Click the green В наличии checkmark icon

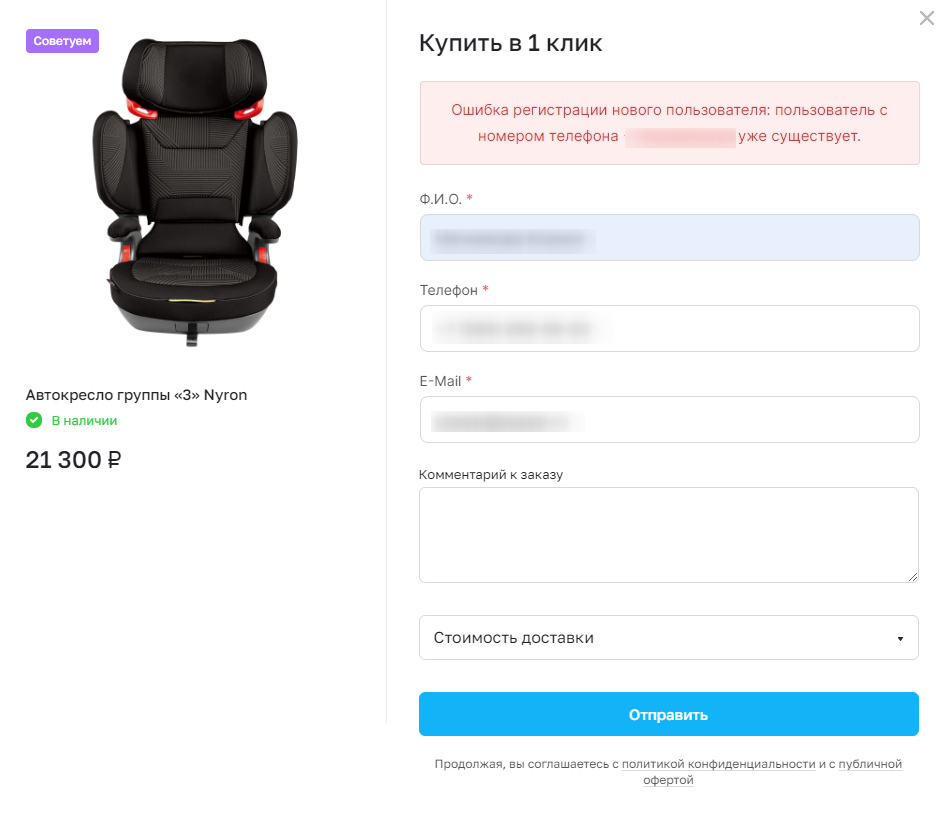(34, 420)
